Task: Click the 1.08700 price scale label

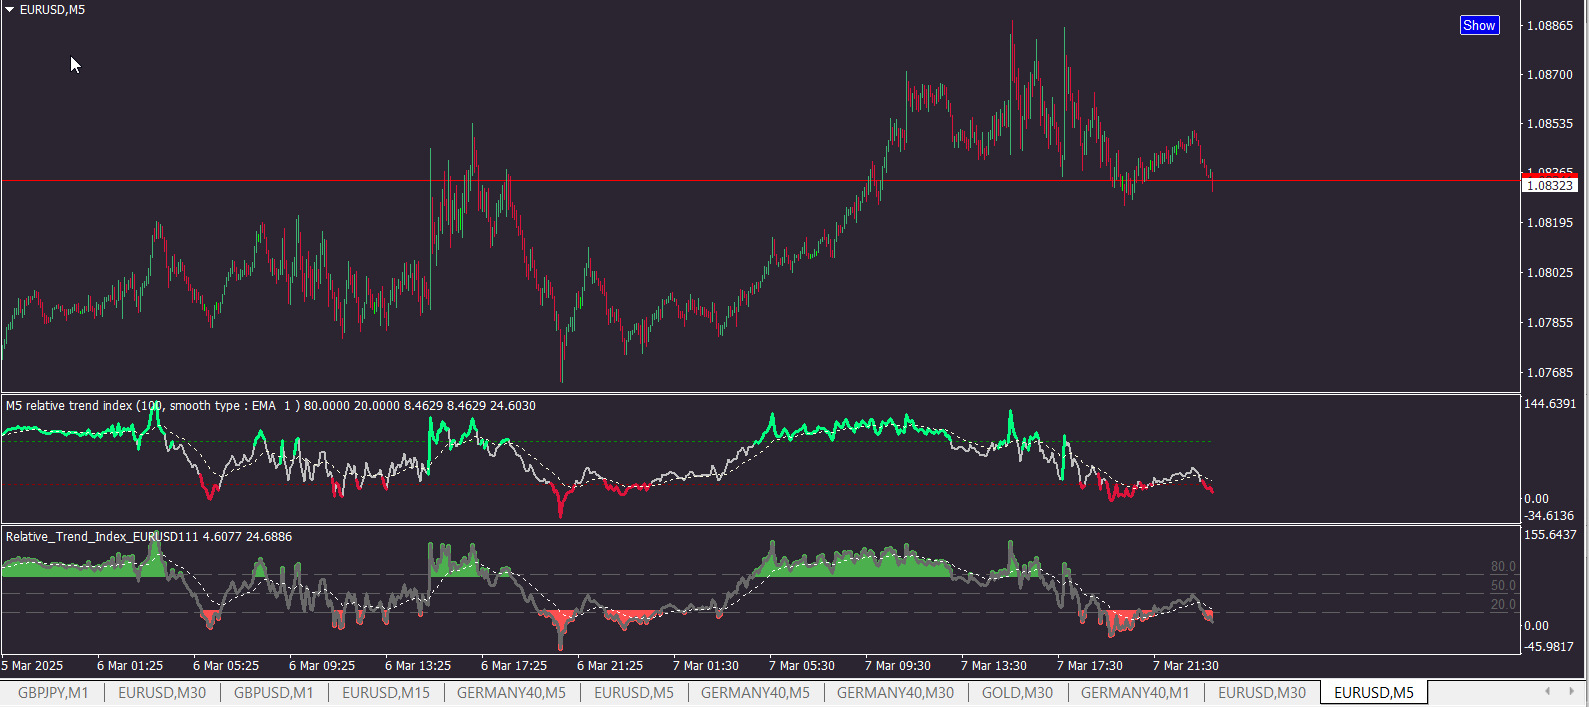Action: [1549, 75]
